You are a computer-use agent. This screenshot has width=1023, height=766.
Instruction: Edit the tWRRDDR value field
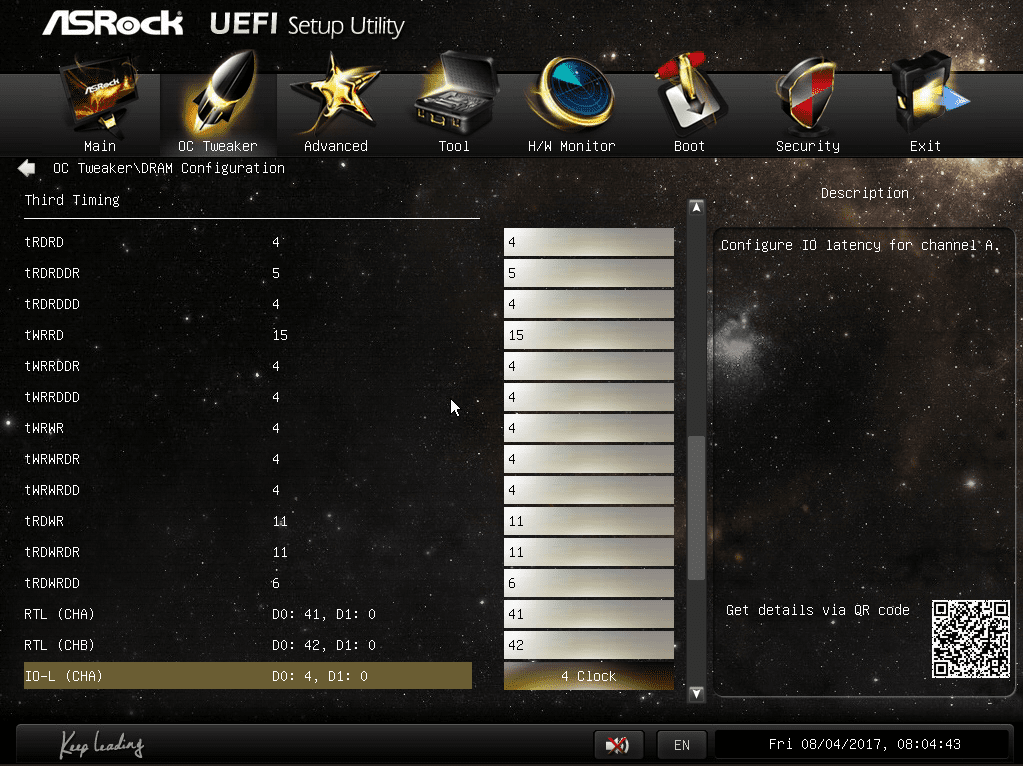coord(588,366)
